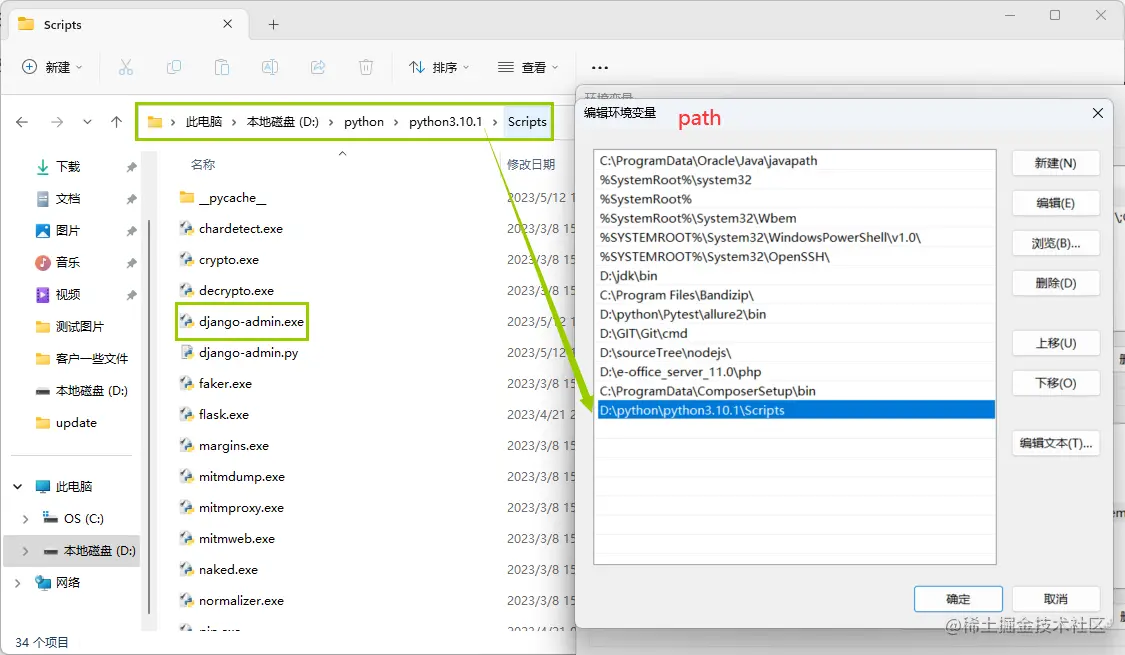Confirm with 确定 button
This screenshot has height=655, width=1125.
(x=958, y=599)
